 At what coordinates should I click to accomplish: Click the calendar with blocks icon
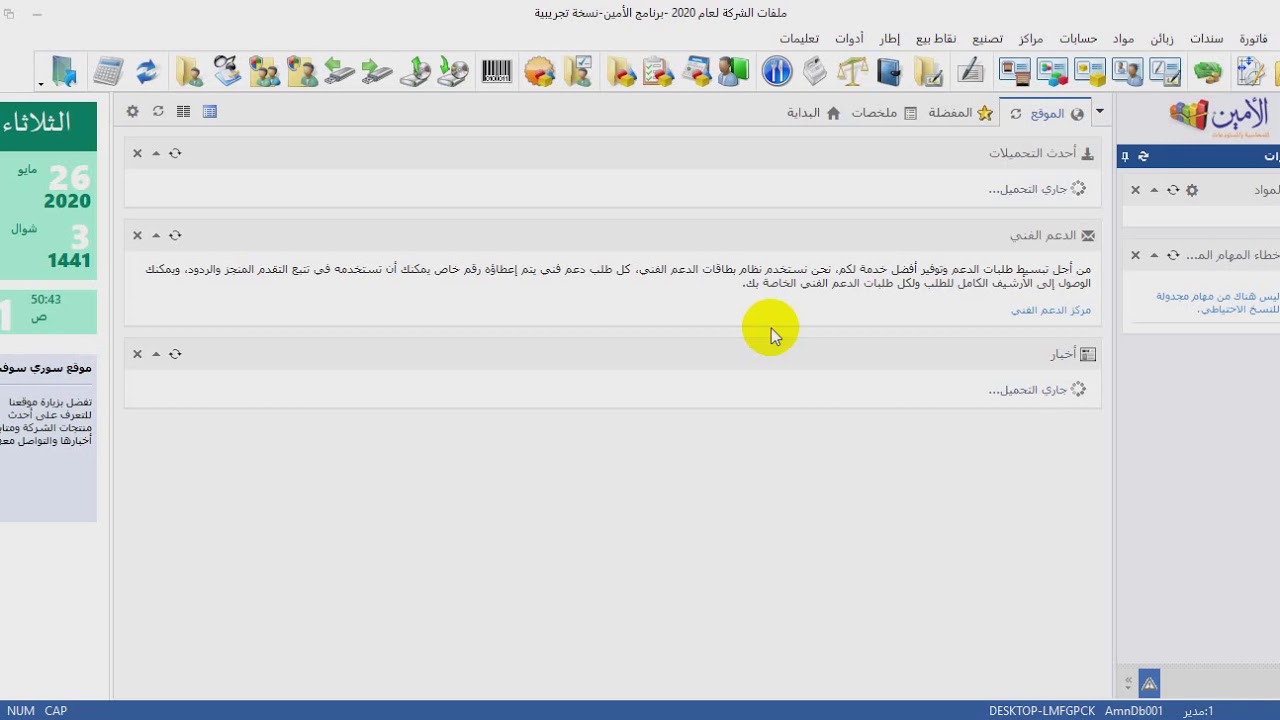click(x=697, y=72)
